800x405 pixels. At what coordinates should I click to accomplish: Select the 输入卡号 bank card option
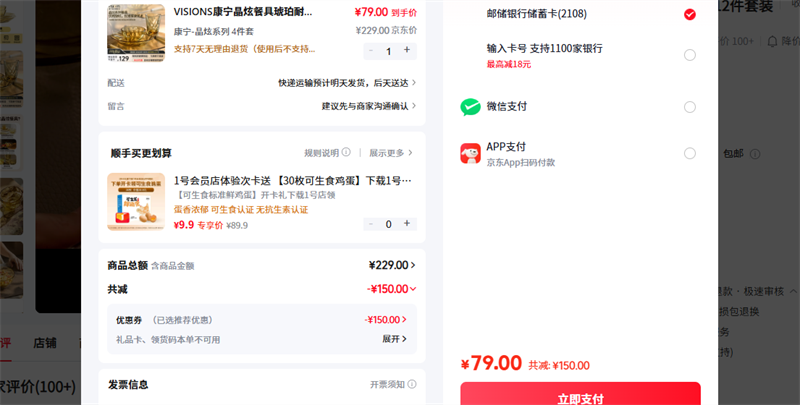[x=689, y=54]
